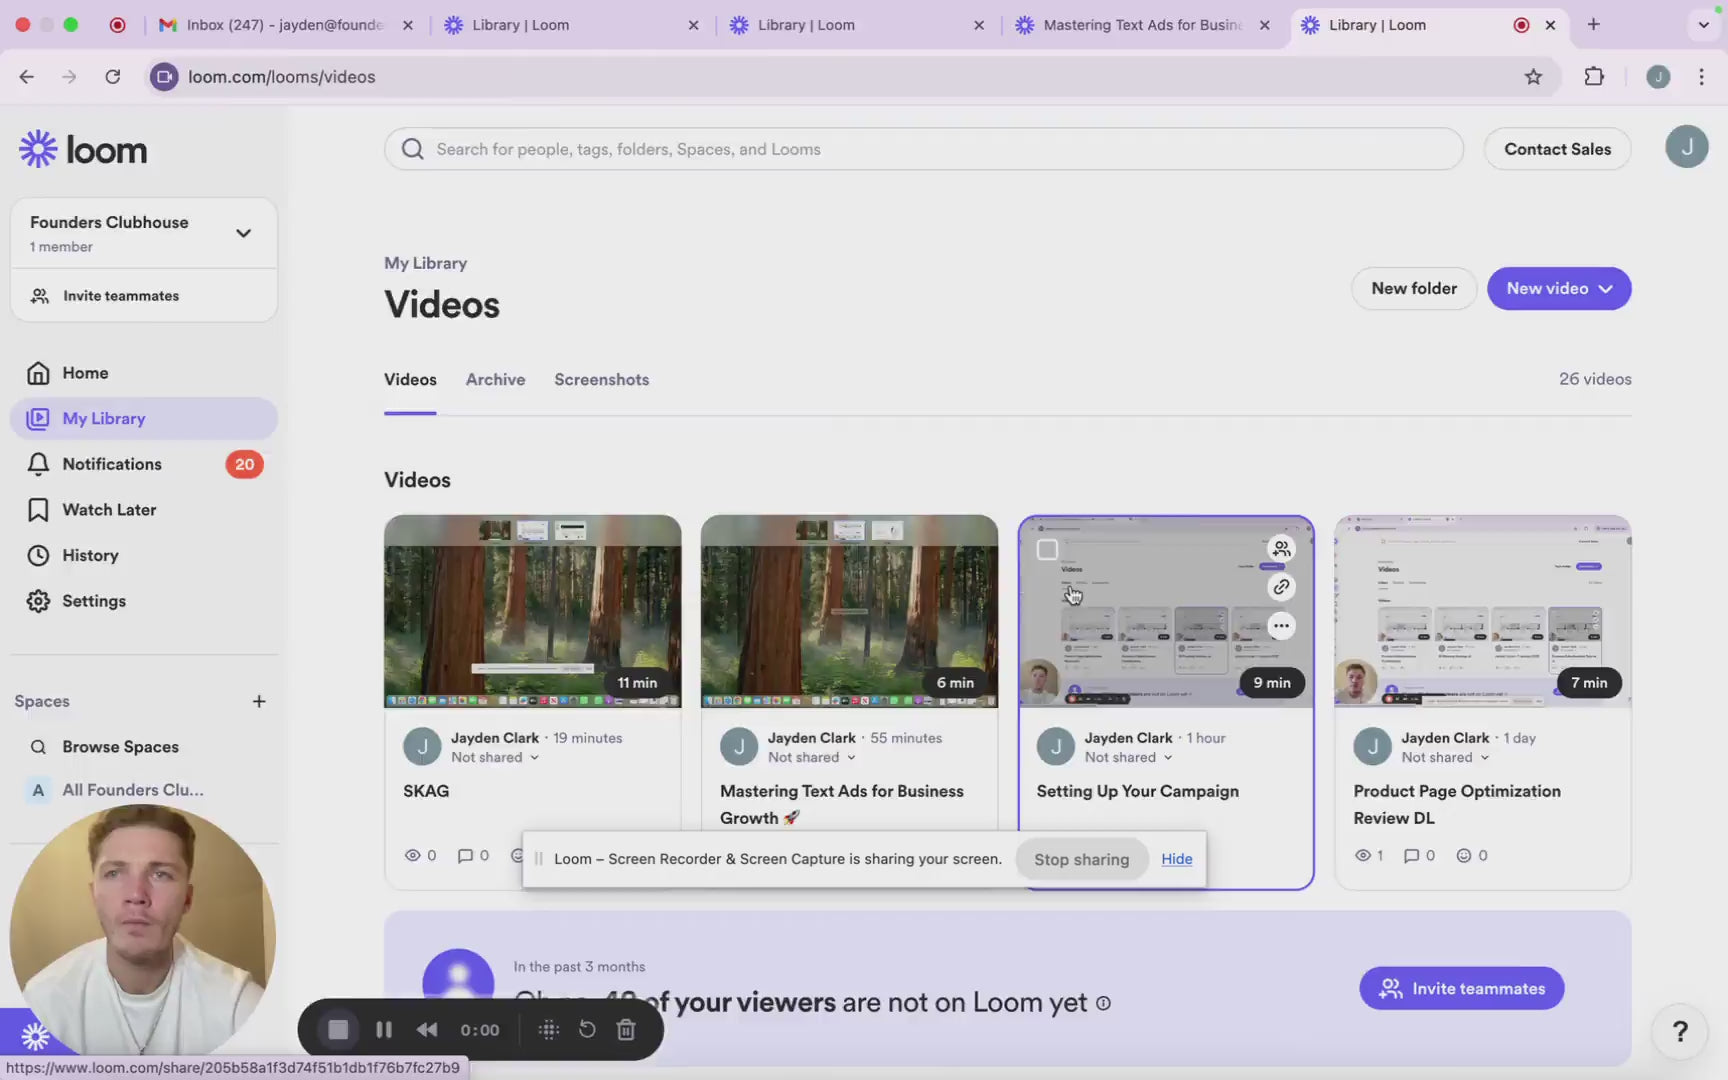Pause the Loom recording
The image size is (1728, 1080).
pos(383,1030)
